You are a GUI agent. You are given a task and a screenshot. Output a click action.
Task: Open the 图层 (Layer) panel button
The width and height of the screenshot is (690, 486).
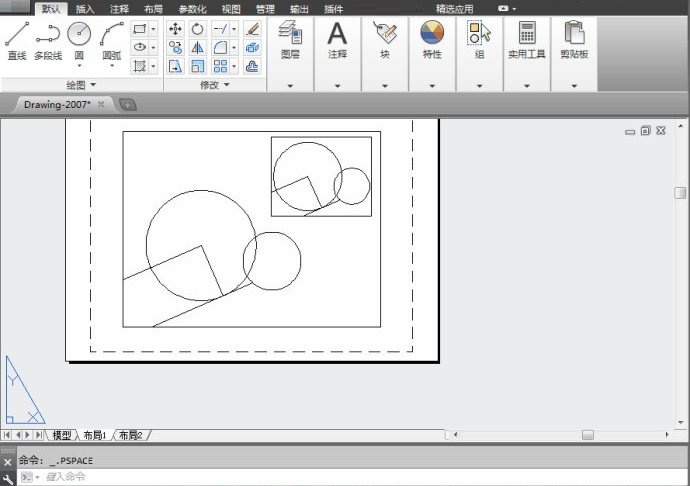click(290, 38)
